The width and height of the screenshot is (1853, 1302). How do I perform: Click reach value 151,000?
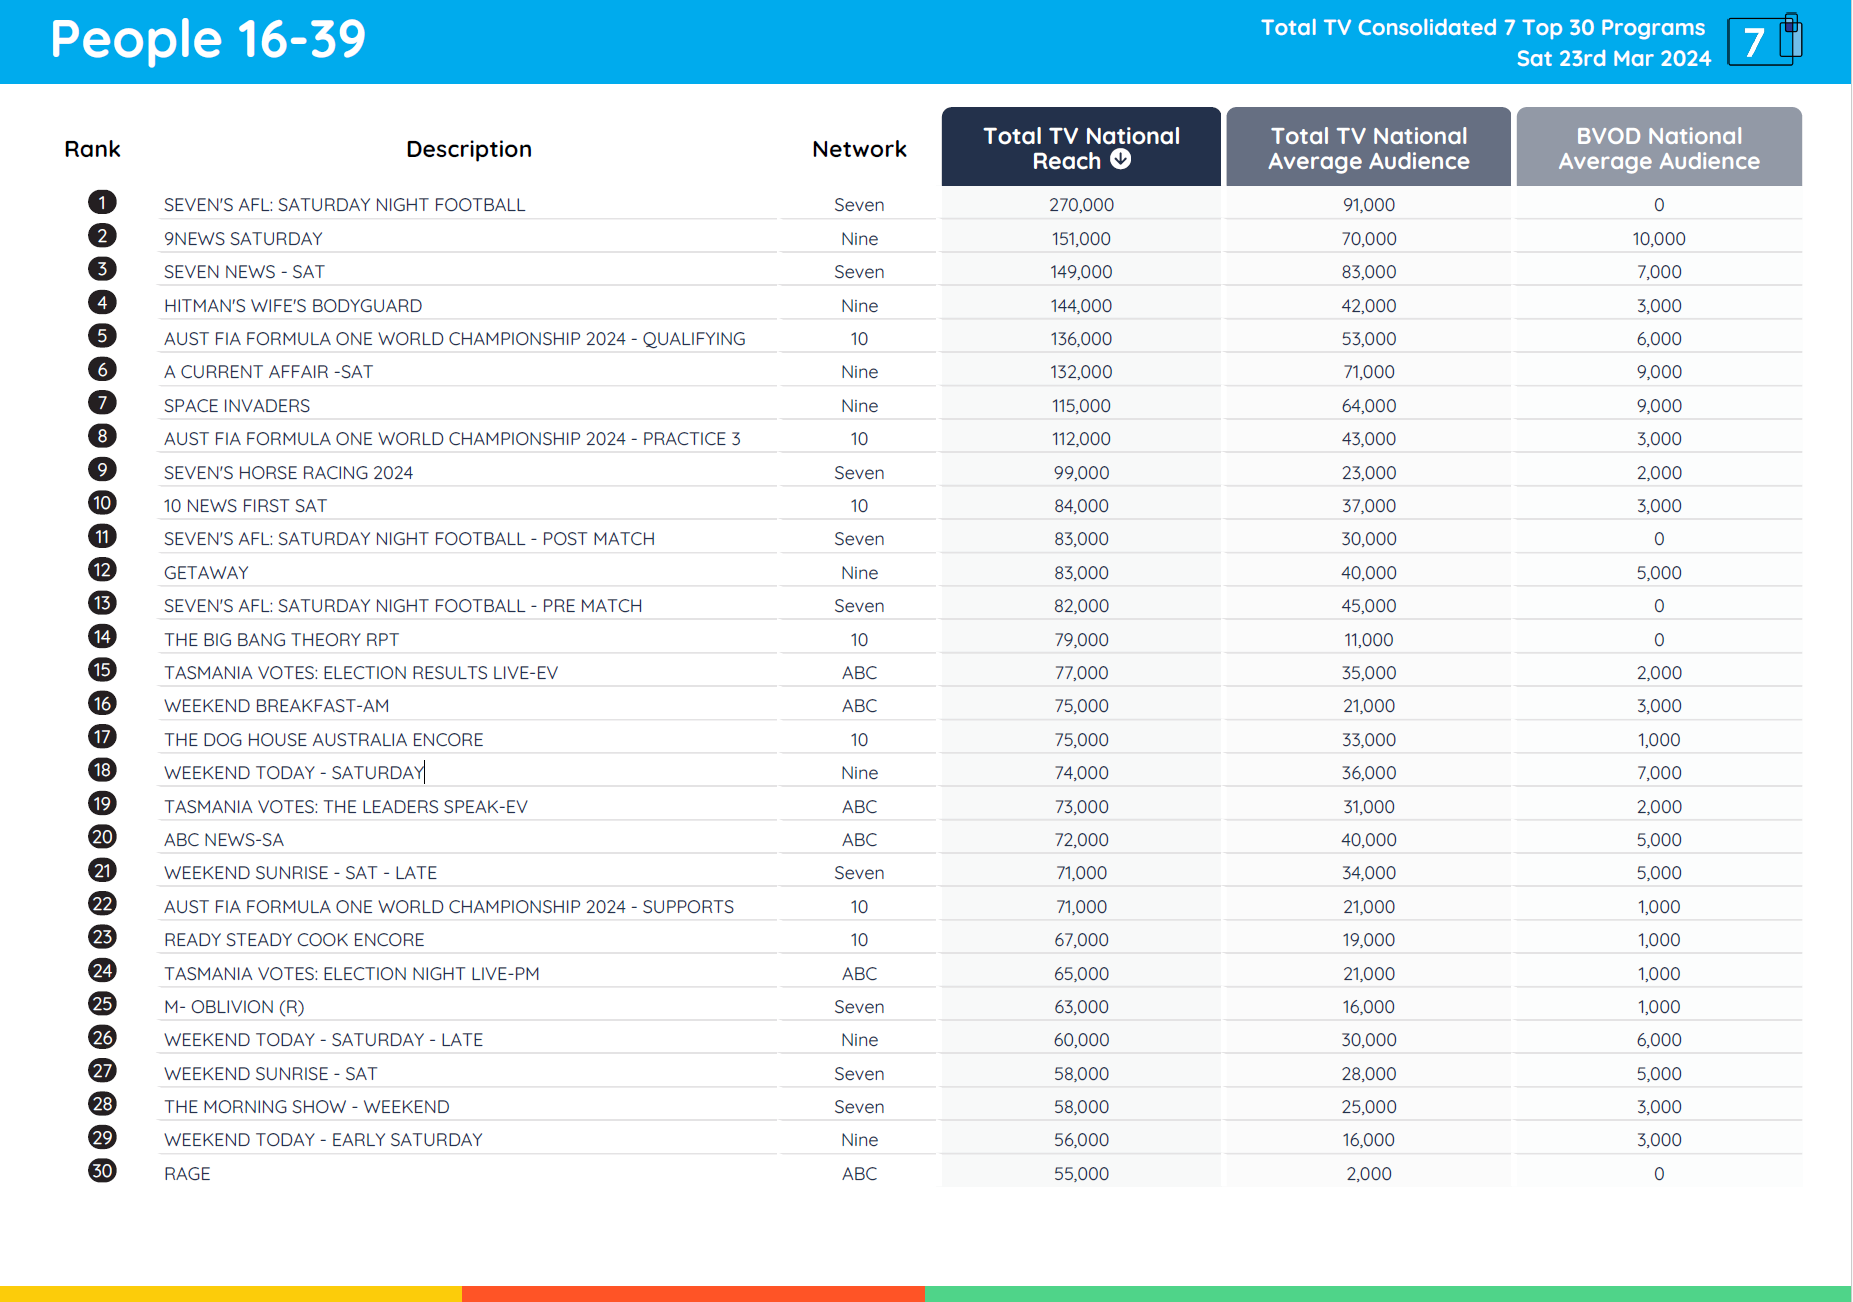(x=1081, y=239)
